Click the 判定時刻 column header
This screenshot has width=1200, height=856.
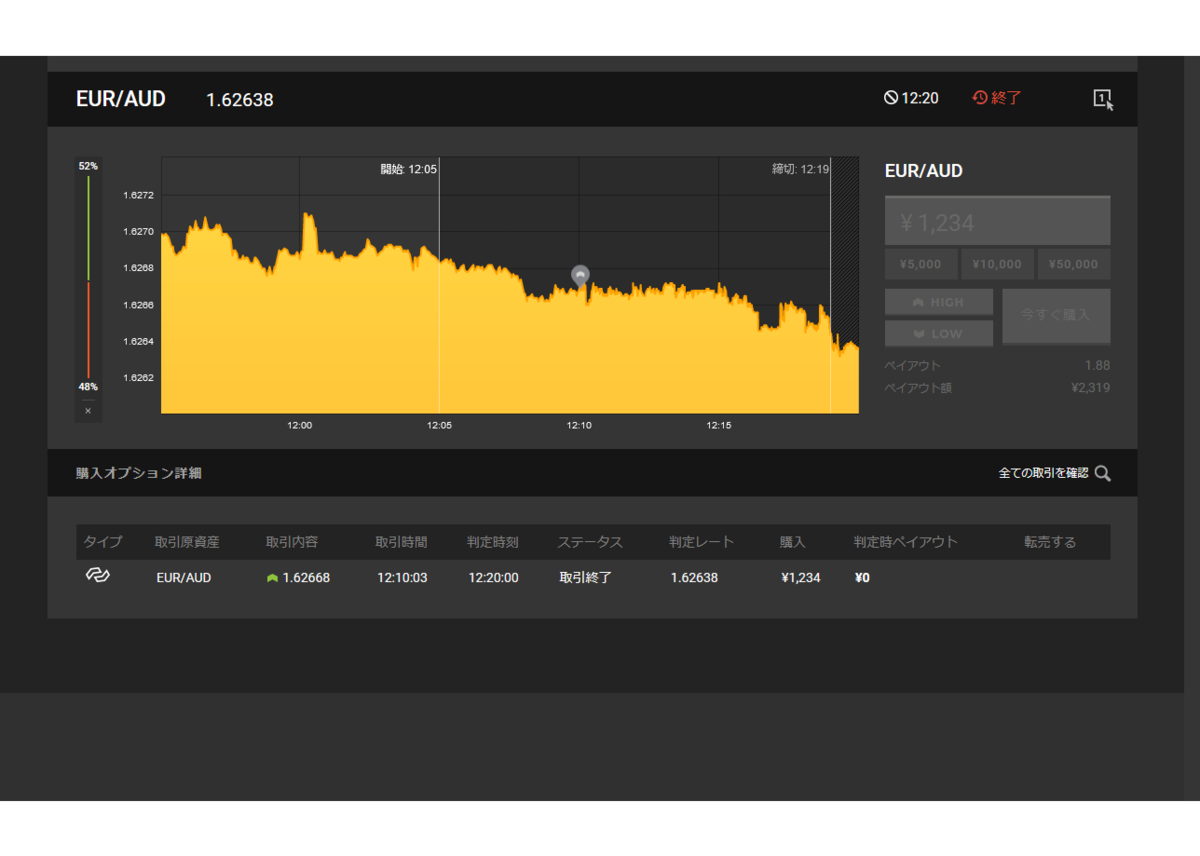pyautogui.click(x=493, y=542)
